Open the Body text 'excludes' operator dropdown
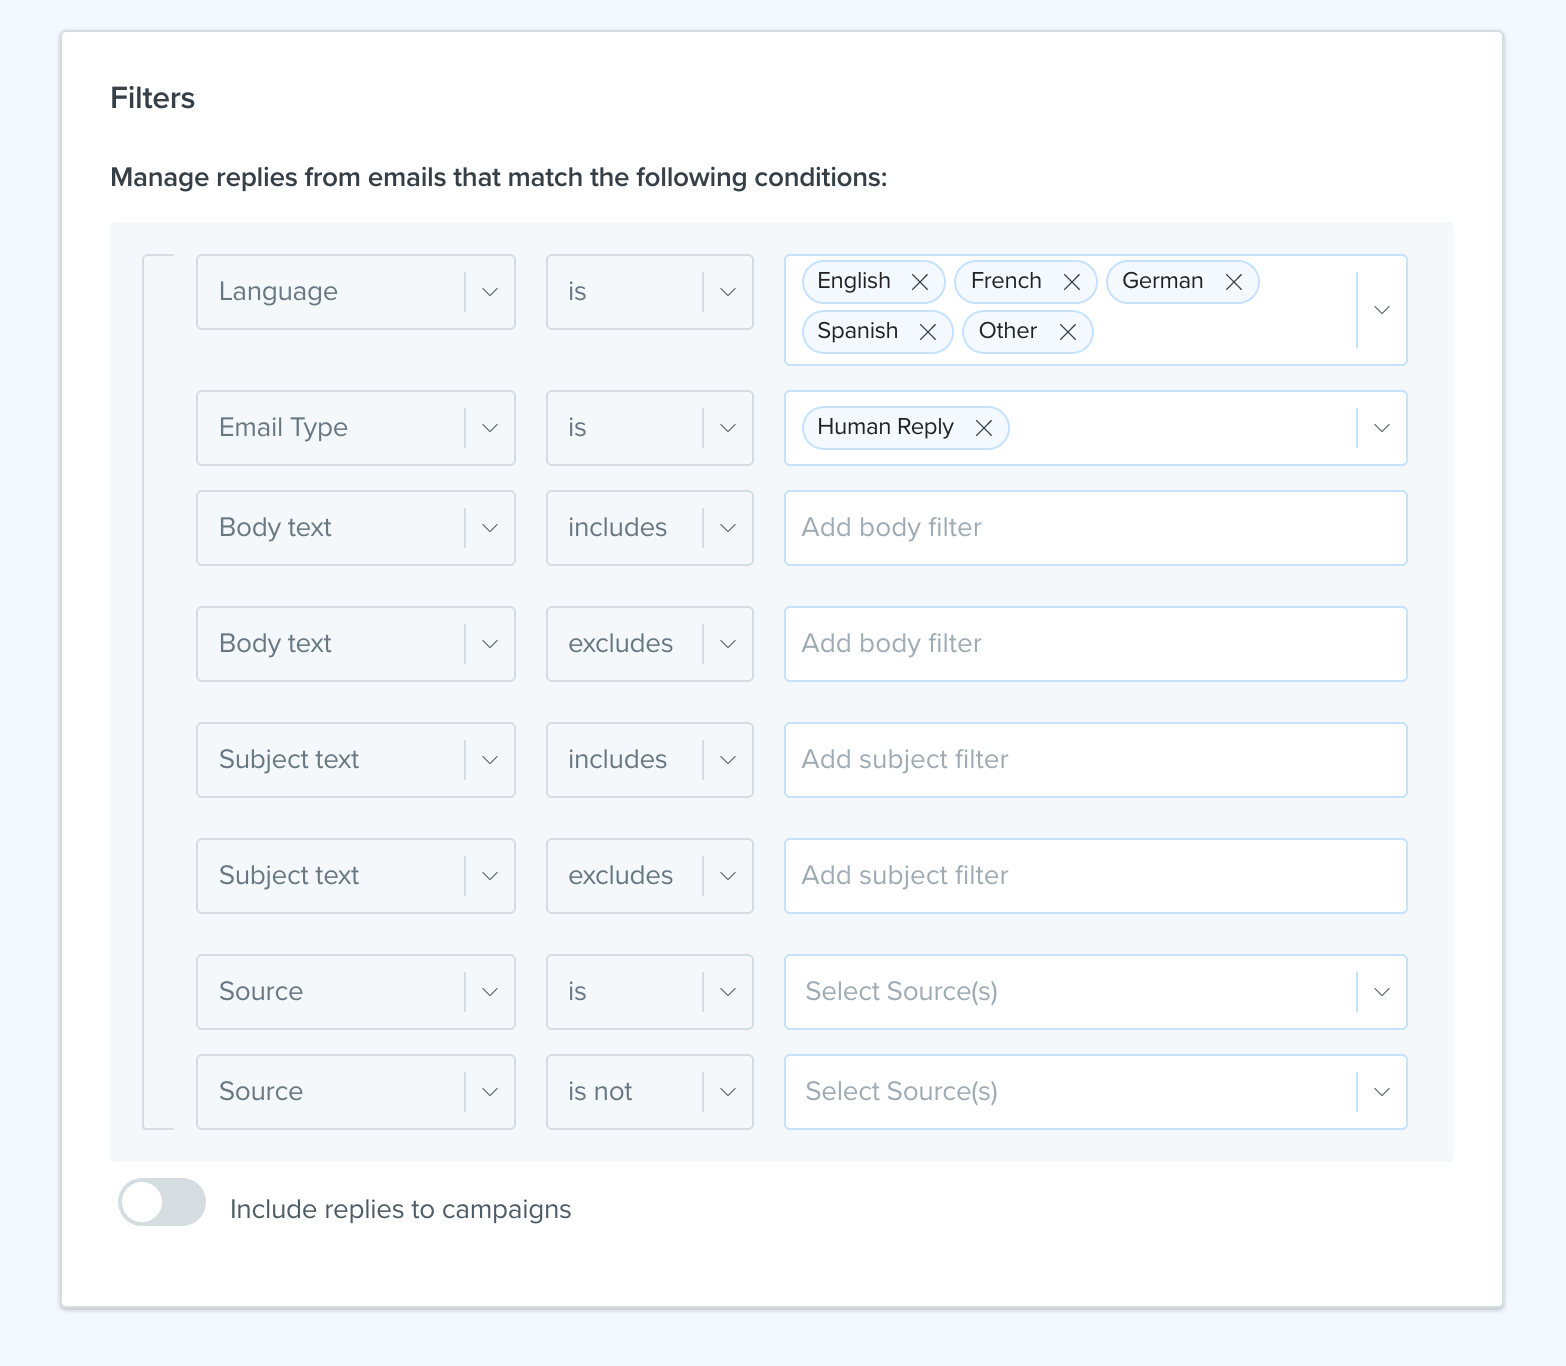The height and width of the screenshot is (1366, 1566). (650, 644)
